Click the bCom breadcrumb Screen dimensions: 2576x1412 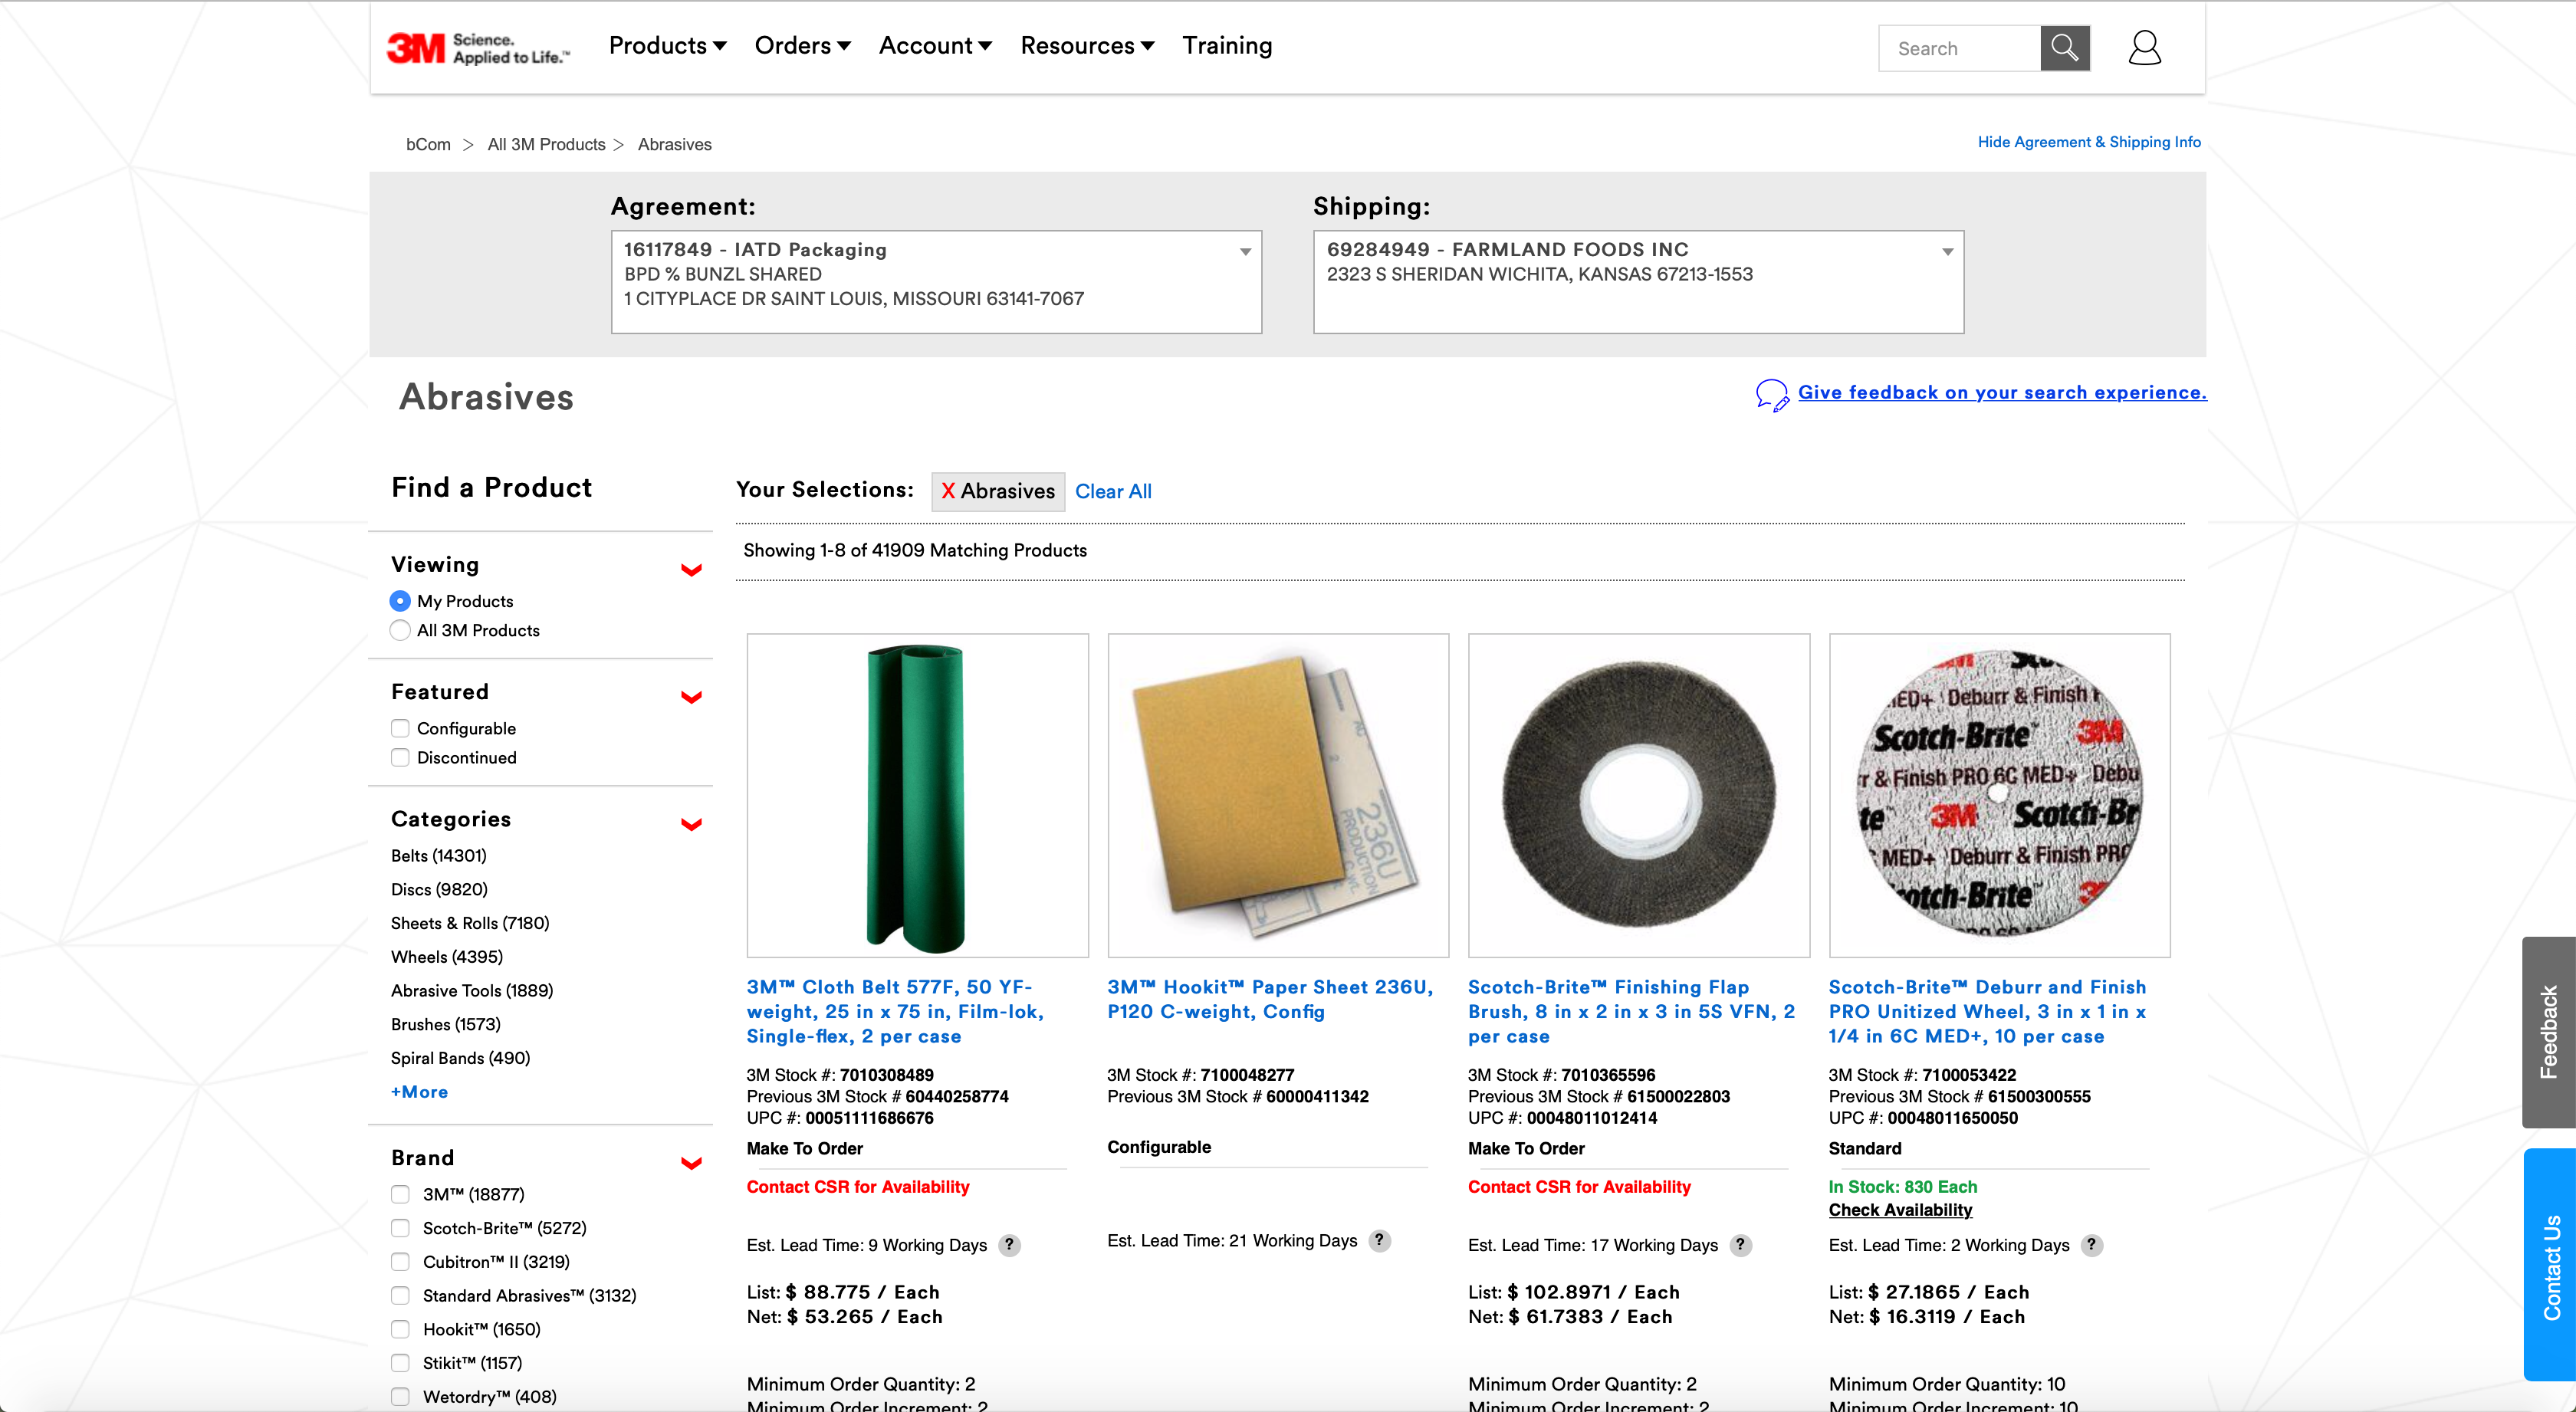[x=428, y=144]
